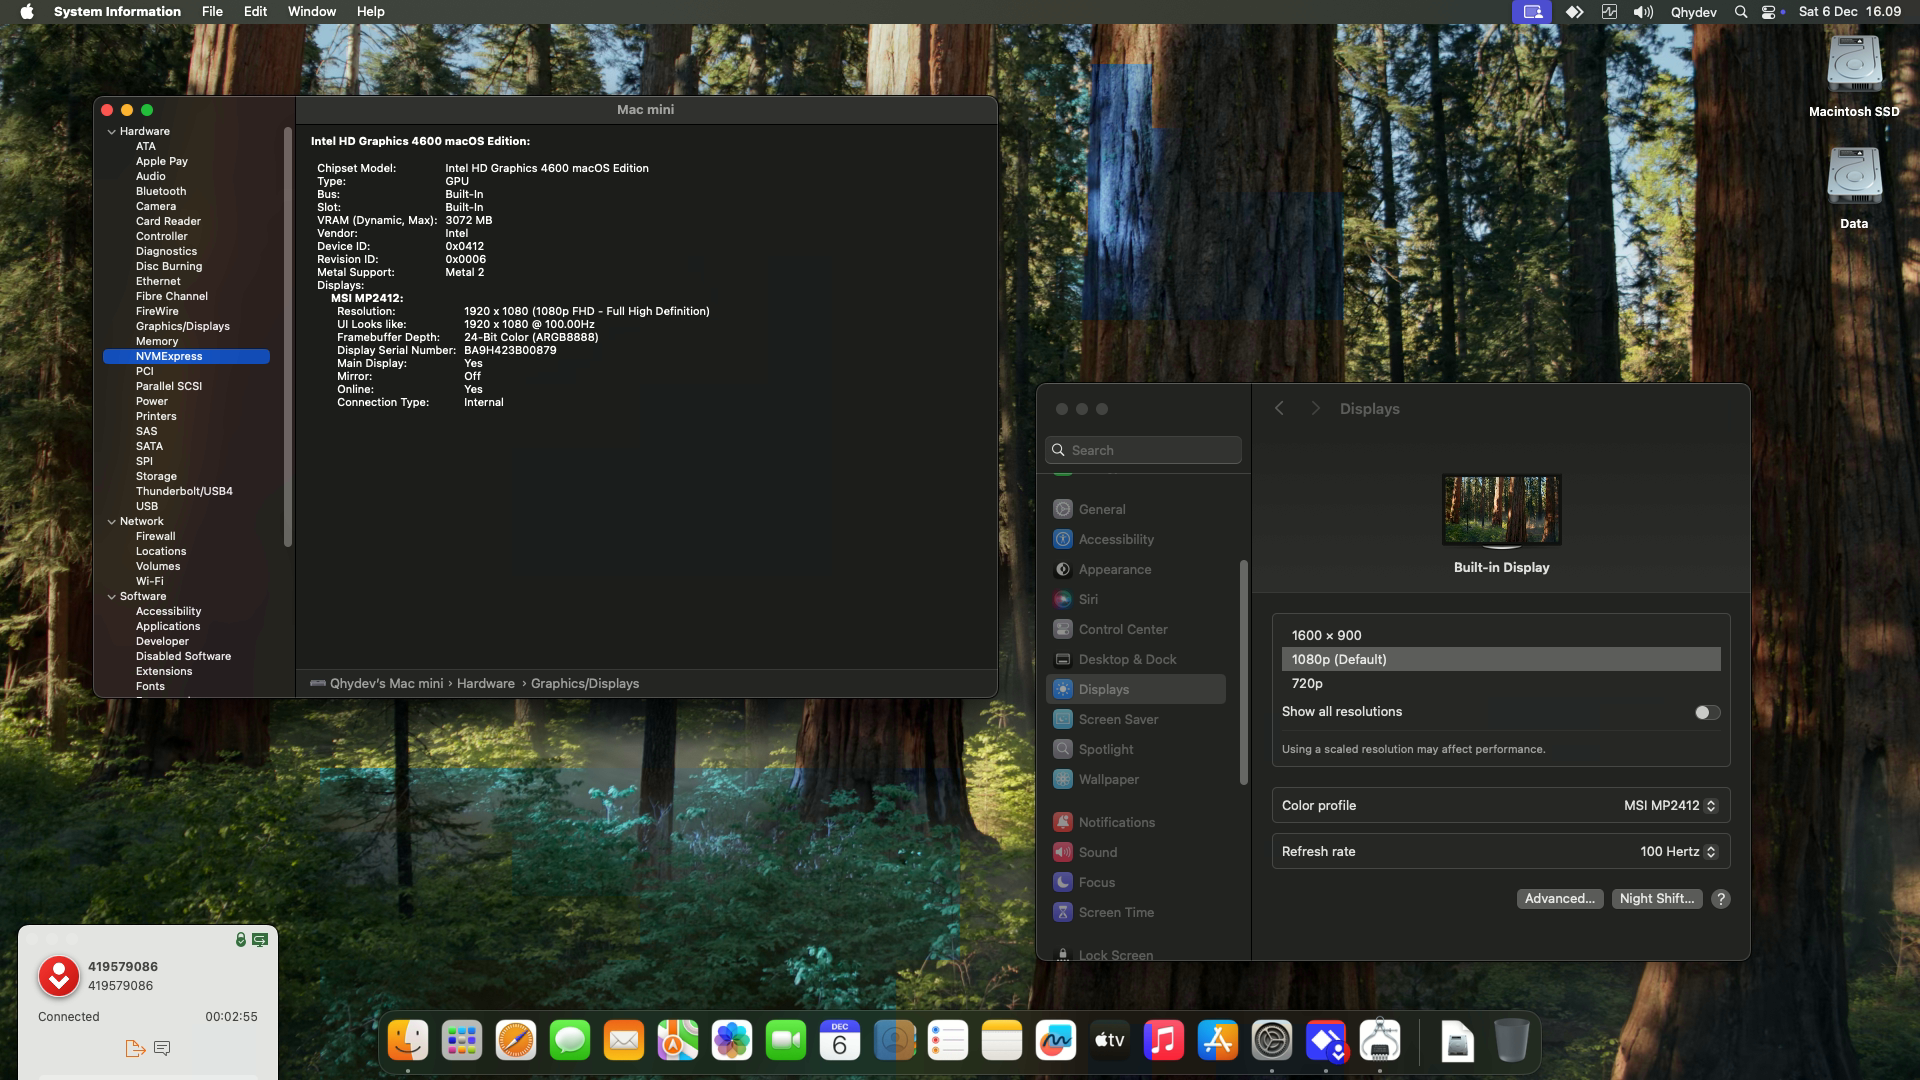
Task: Open the Safari icon in the Dock
Action: click(516, 1041)
